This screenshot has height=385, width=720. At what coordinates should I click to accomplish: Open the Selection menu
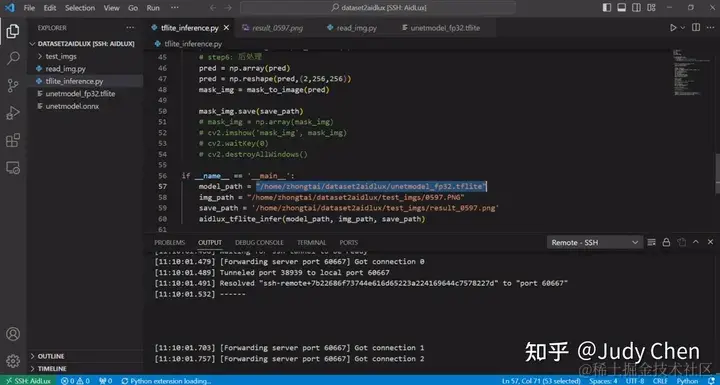pos(80,8)
